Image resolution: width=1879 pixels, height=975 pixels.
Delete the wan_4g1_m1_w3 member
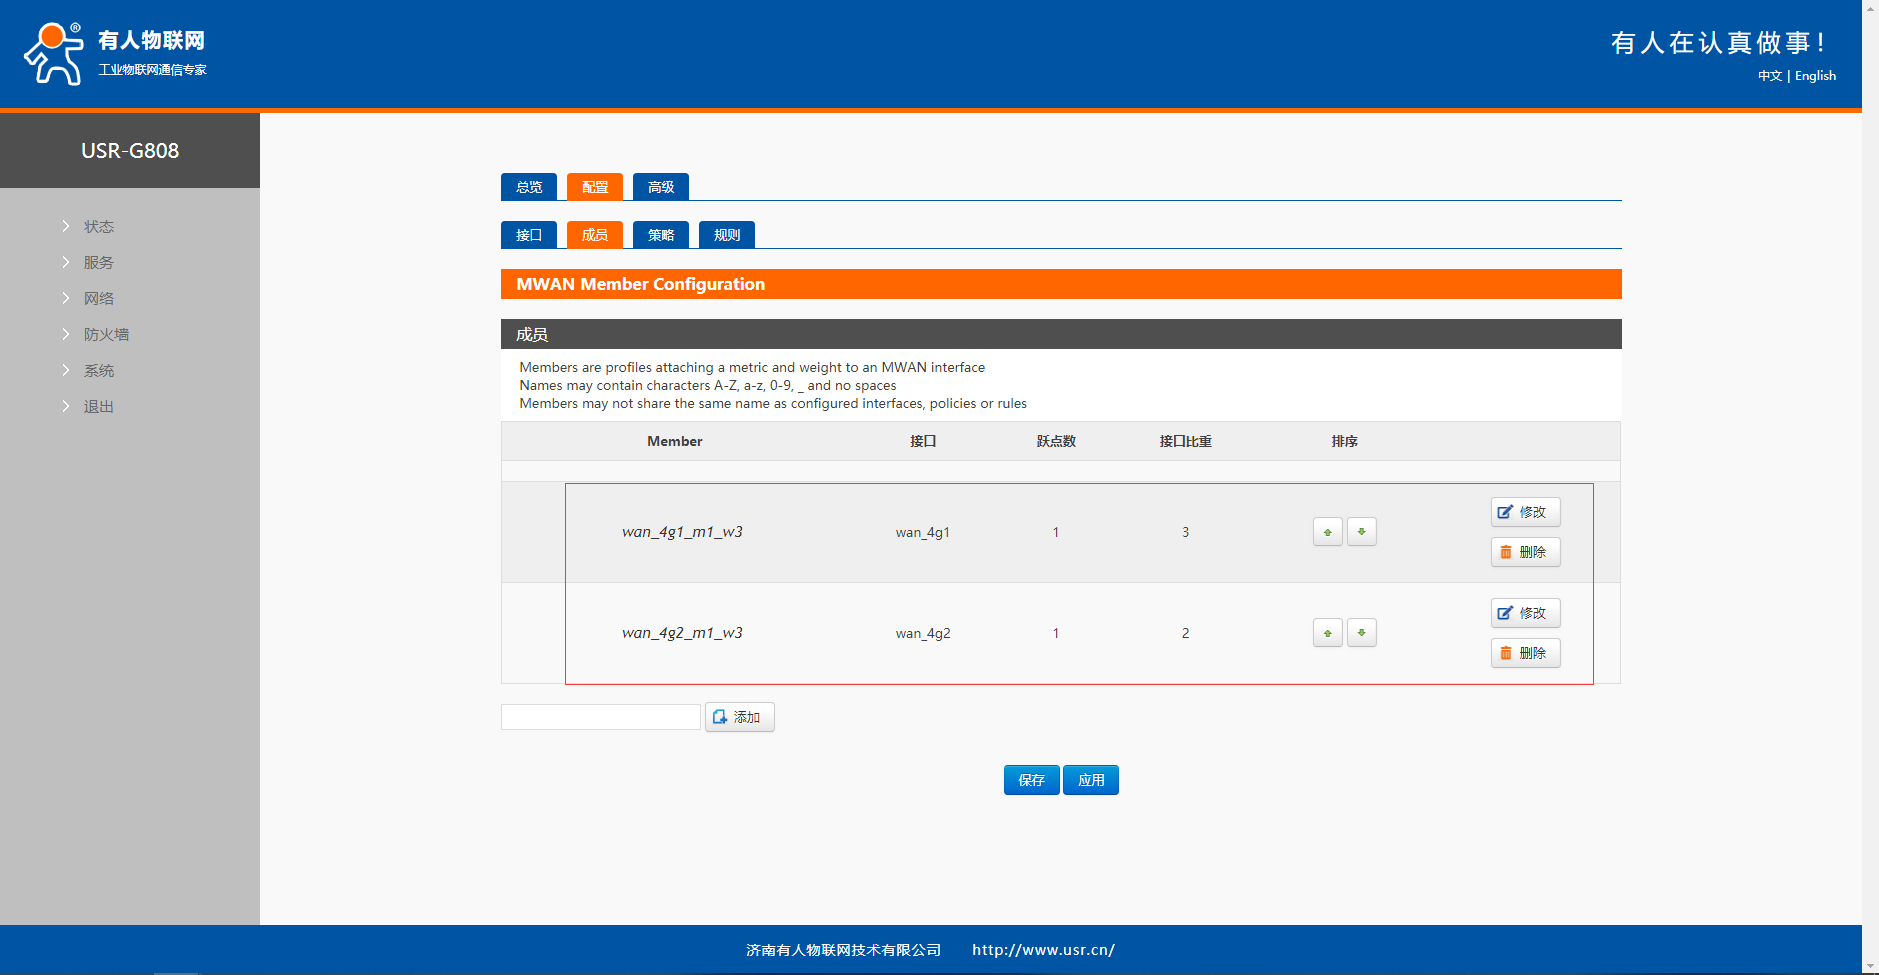[1524, 552]
